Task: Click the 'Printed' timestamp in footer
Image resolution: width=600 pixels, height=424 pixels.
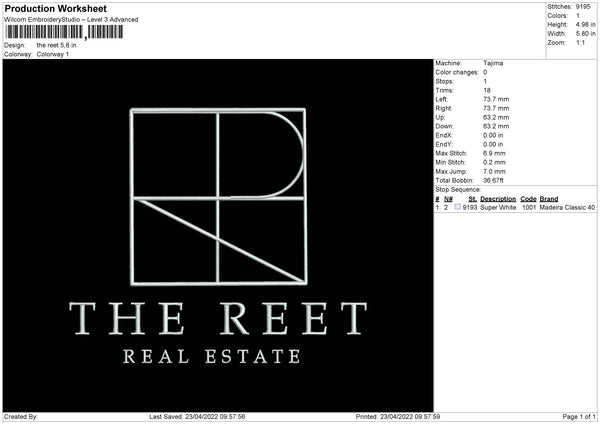Action: coord(398,416)
